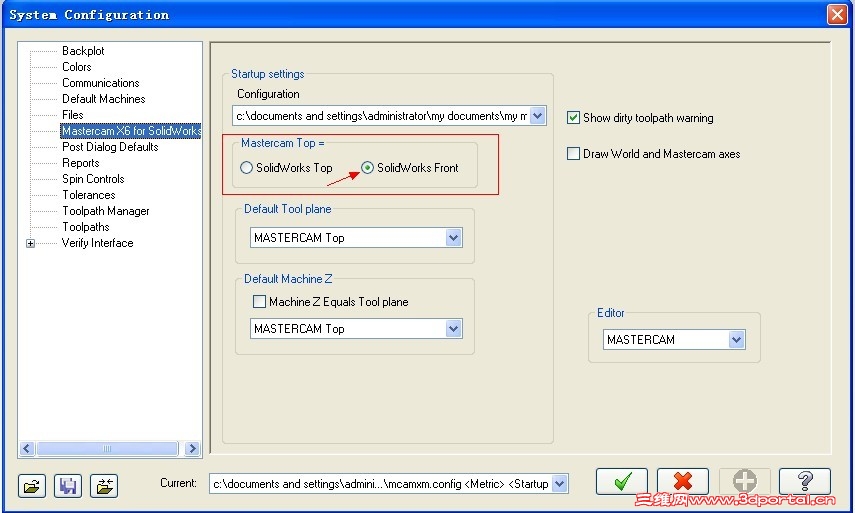This screenshot has height=513, width=855.
Task: Select Tolerances in the settings tree
Action: pyautogui.click(x=89, y=195)
